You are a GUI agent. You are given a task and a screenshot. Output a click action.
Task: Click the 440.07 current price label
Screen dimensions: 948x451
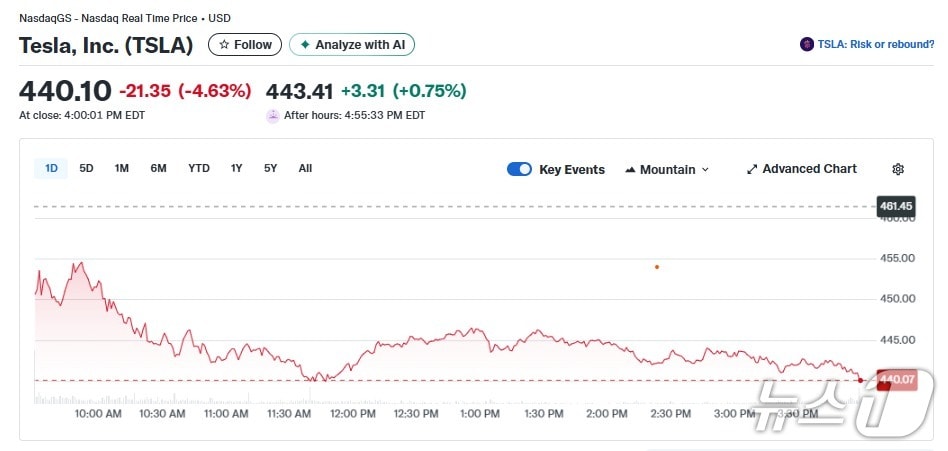pos(896,379)
